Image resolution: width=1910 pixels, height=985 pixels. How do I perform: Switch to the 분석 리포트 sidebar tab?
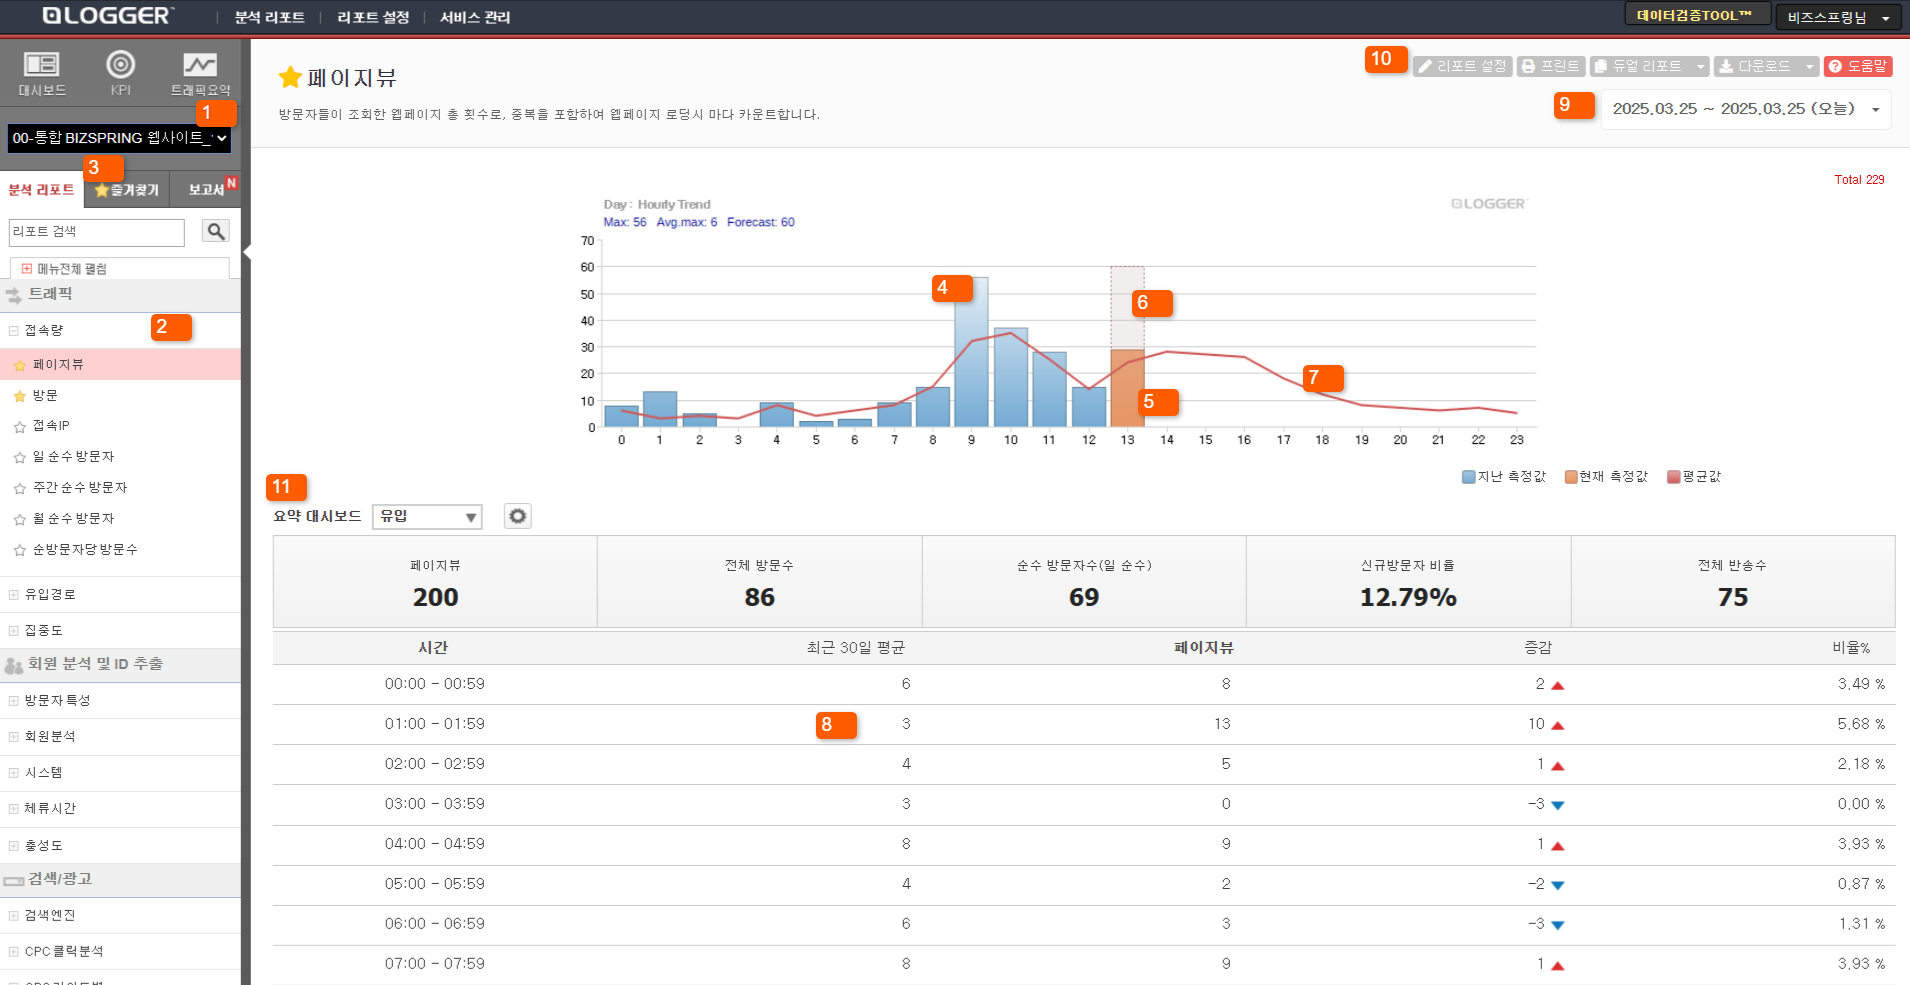(x=41, y=189)
